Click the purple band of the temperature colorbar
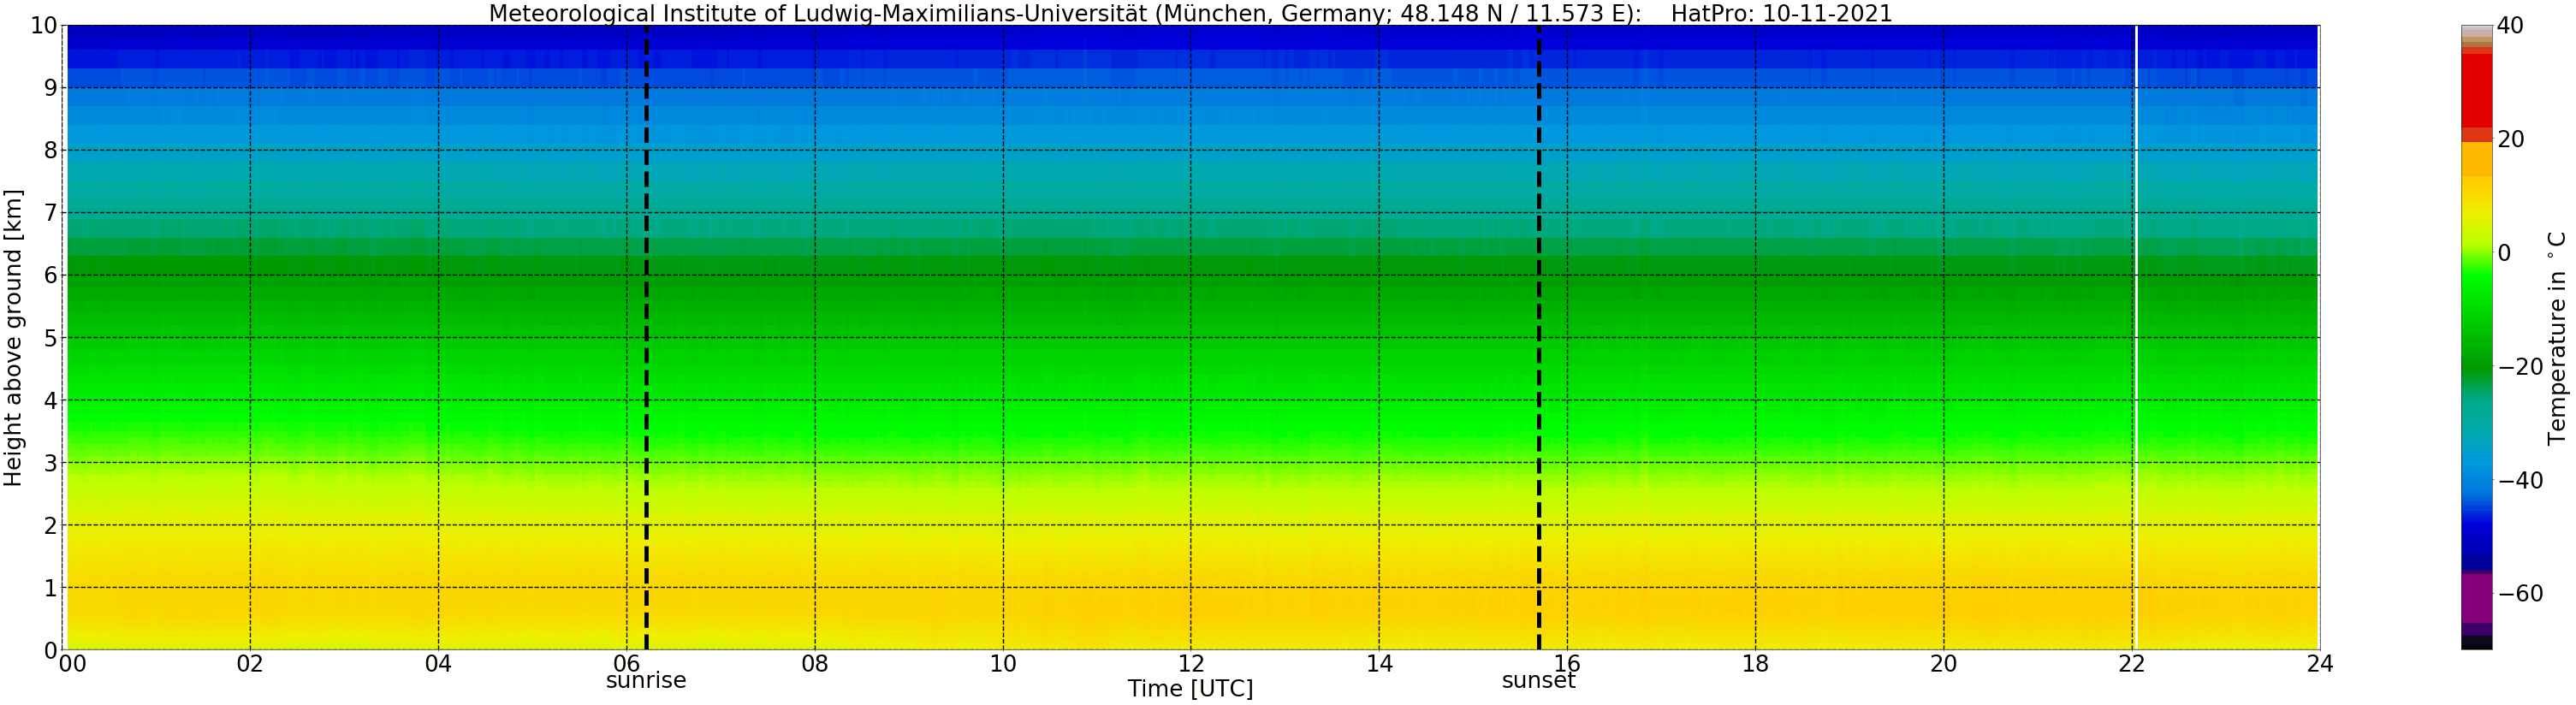Viewport: 2576px width, 705px height. 2476,599
